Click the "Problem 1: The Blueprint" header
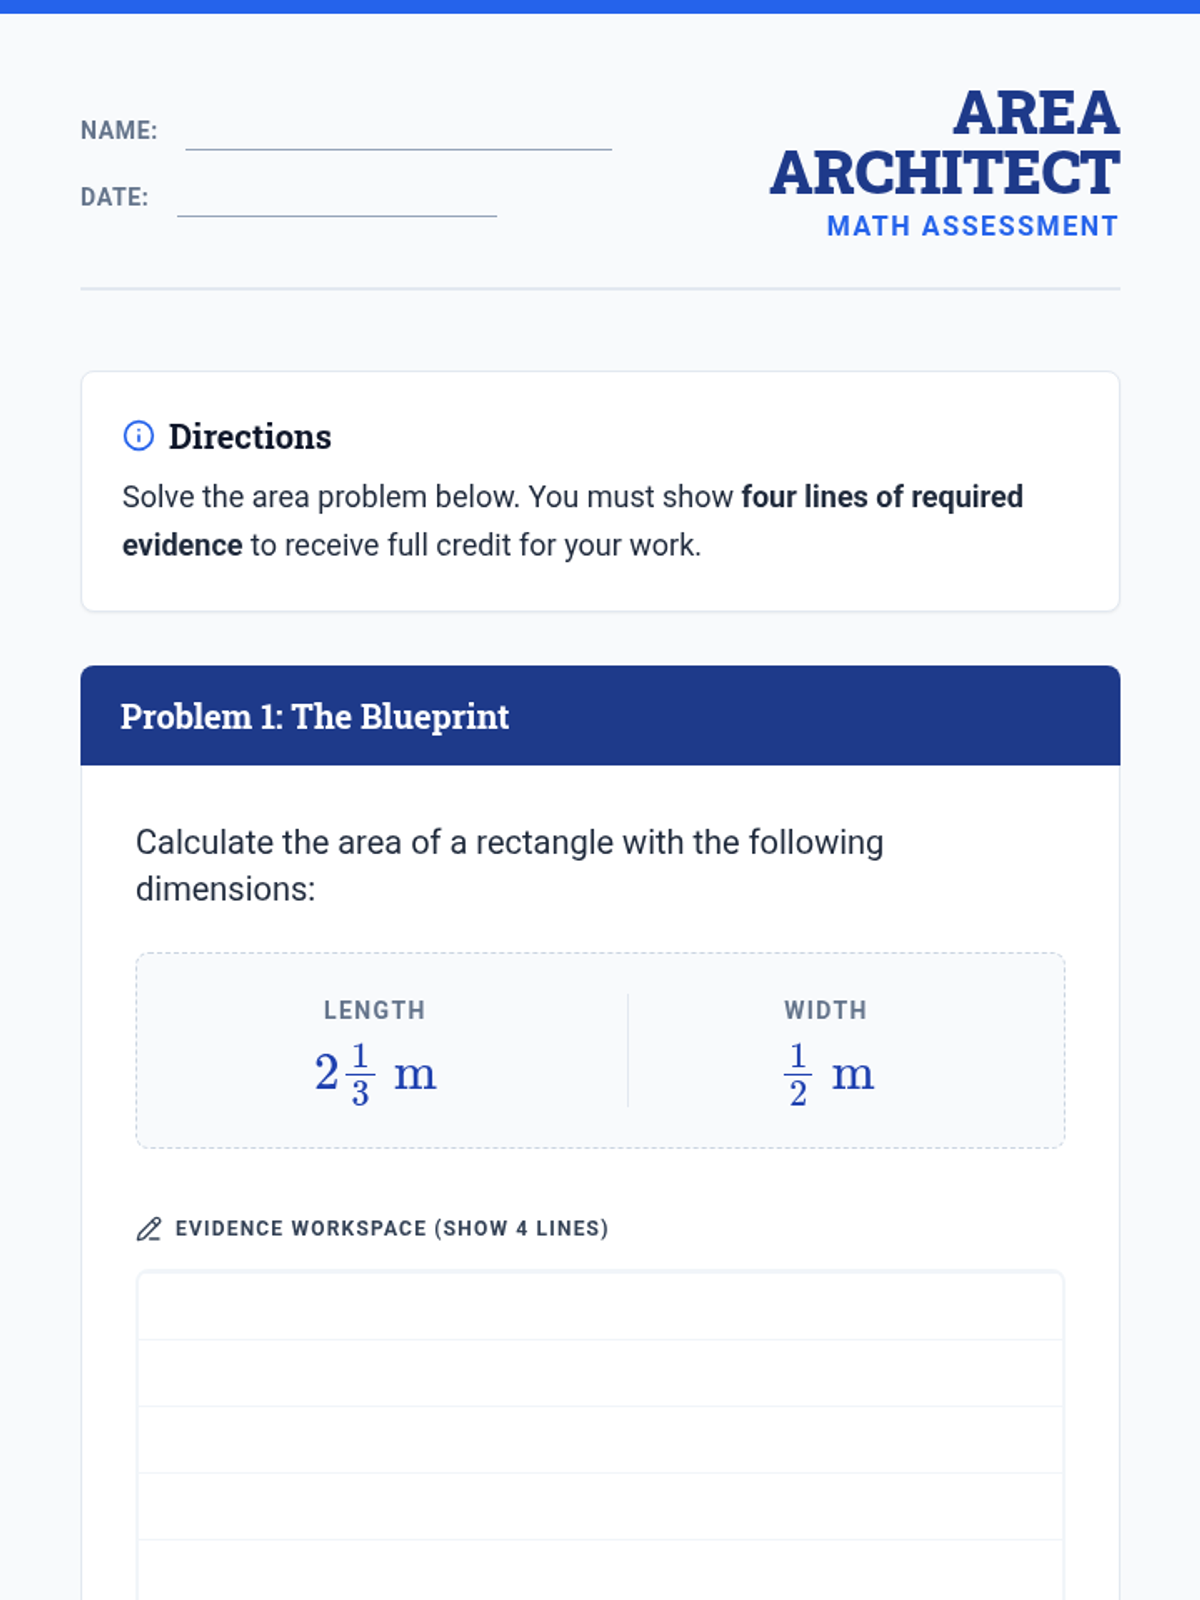This screenshot has width=1200, height=1600. (315, 717)
